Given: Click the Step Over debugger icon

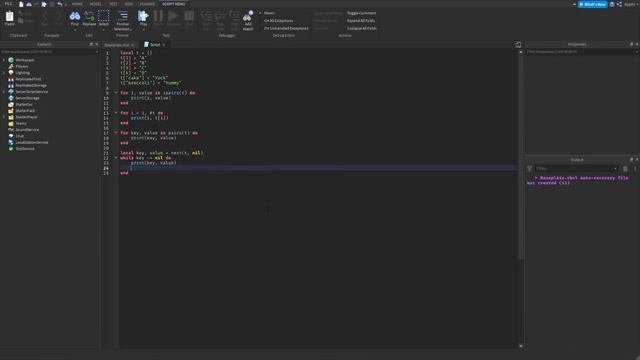Looking at the screenshot, I should (220, 17).
